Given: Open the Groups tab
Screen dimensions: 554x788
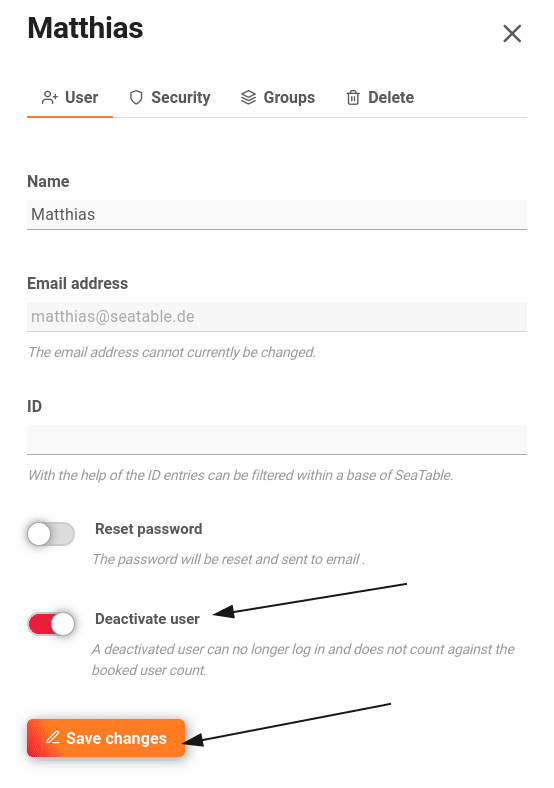Looking at the screenshot, I should (x=278, y=97).
